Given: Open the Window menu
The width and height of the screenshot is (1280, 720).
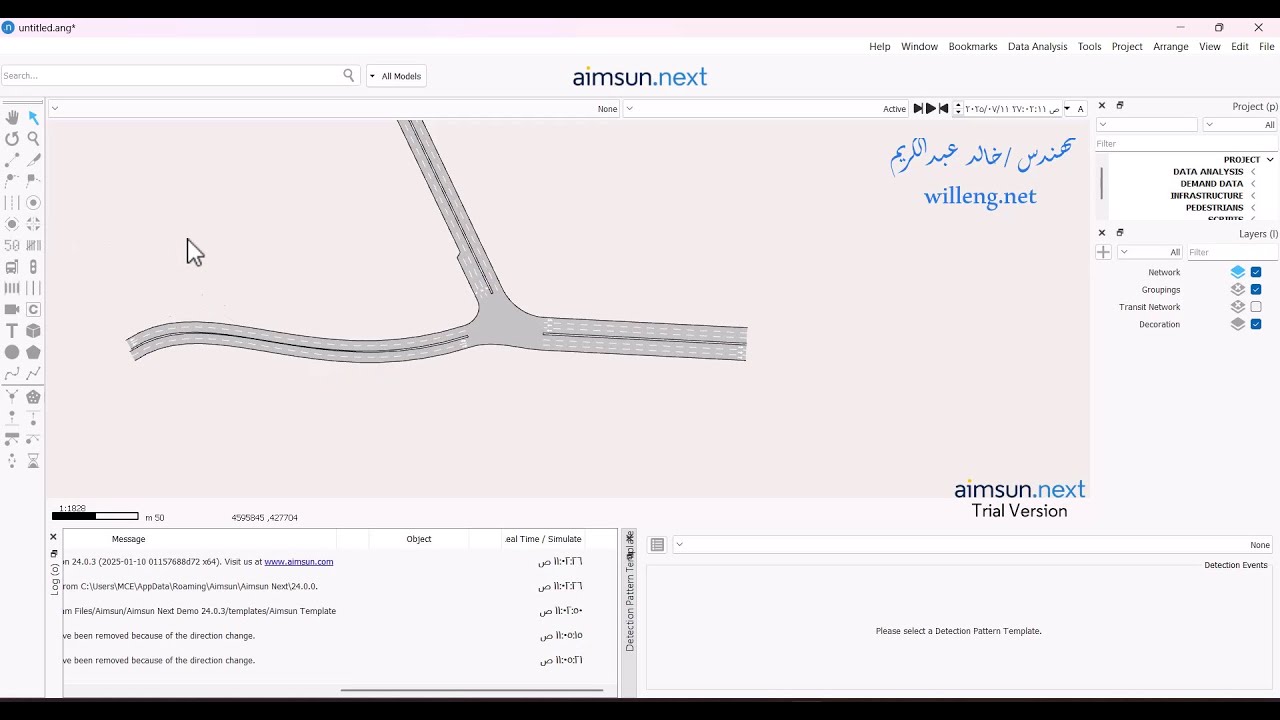Looking at the screenshot, I should (919, 47).
